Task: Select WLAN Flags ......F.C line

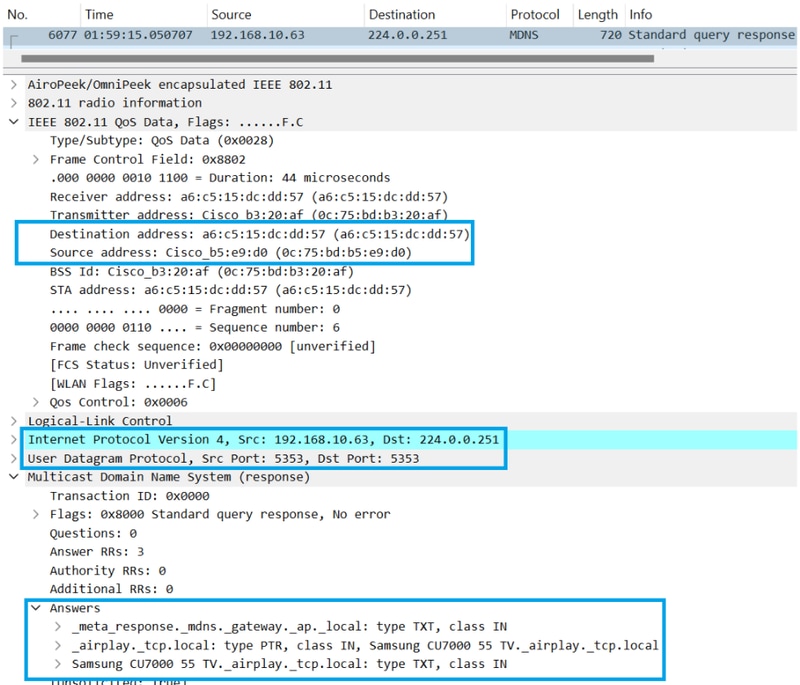Action: coord(133,384)
